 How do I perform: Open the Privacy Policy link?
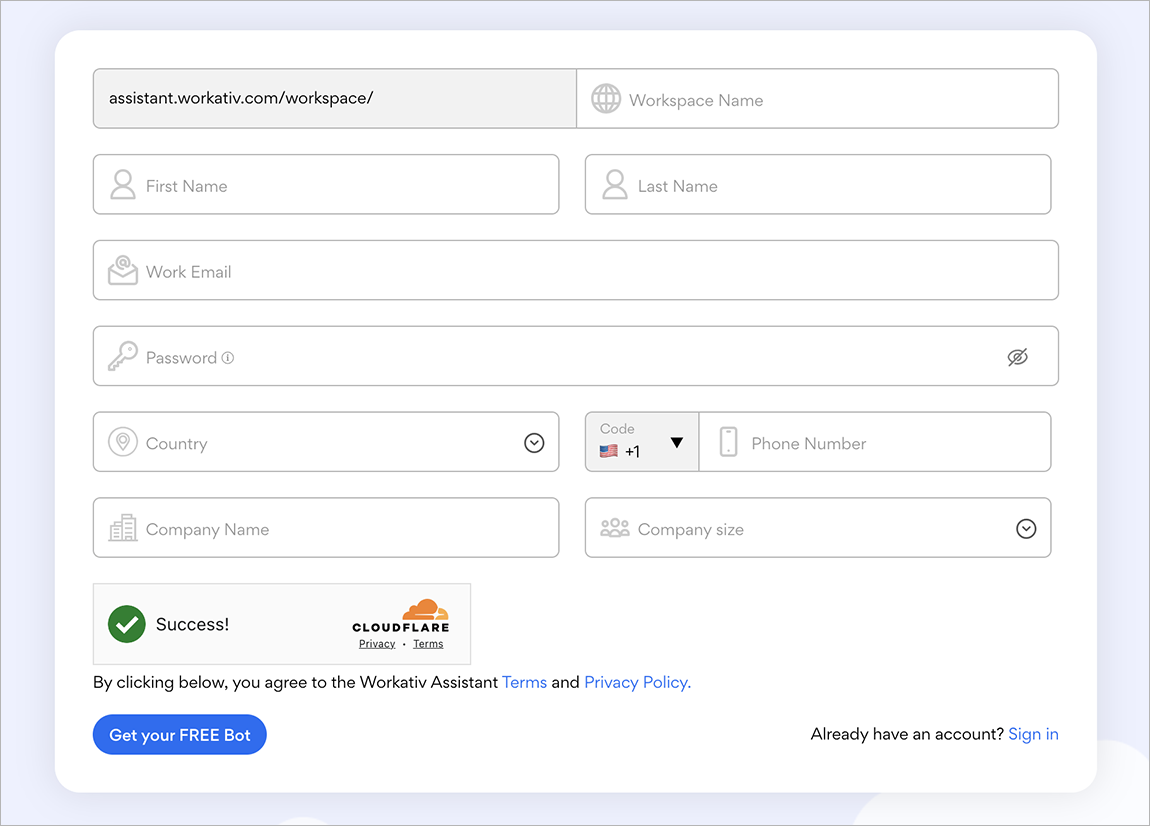coord(637,682)
